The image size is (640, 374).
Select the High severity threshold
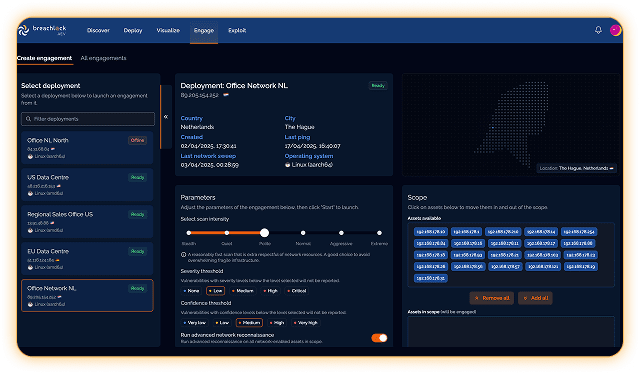point(271,291)
